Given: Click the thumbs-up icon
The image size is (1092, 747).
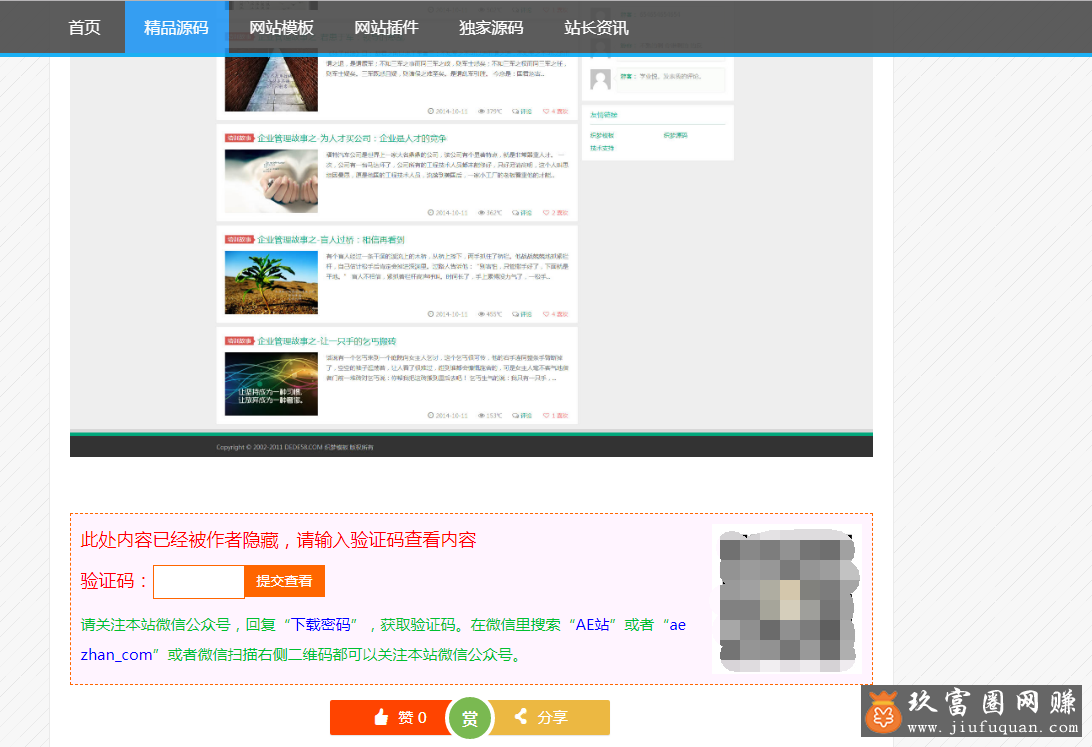Looking at the screenshot, I should tap(381, 717).
